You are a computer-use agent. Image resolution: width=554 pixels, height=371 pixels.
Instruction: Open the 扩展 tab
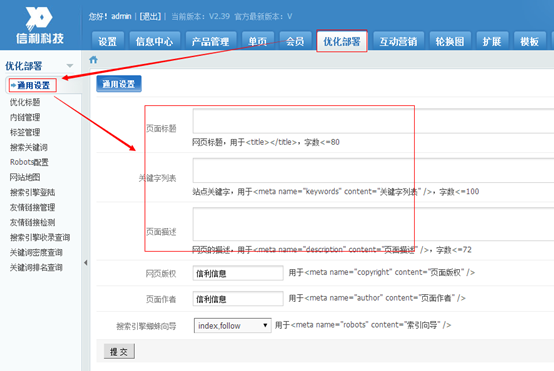pos(492,41)
